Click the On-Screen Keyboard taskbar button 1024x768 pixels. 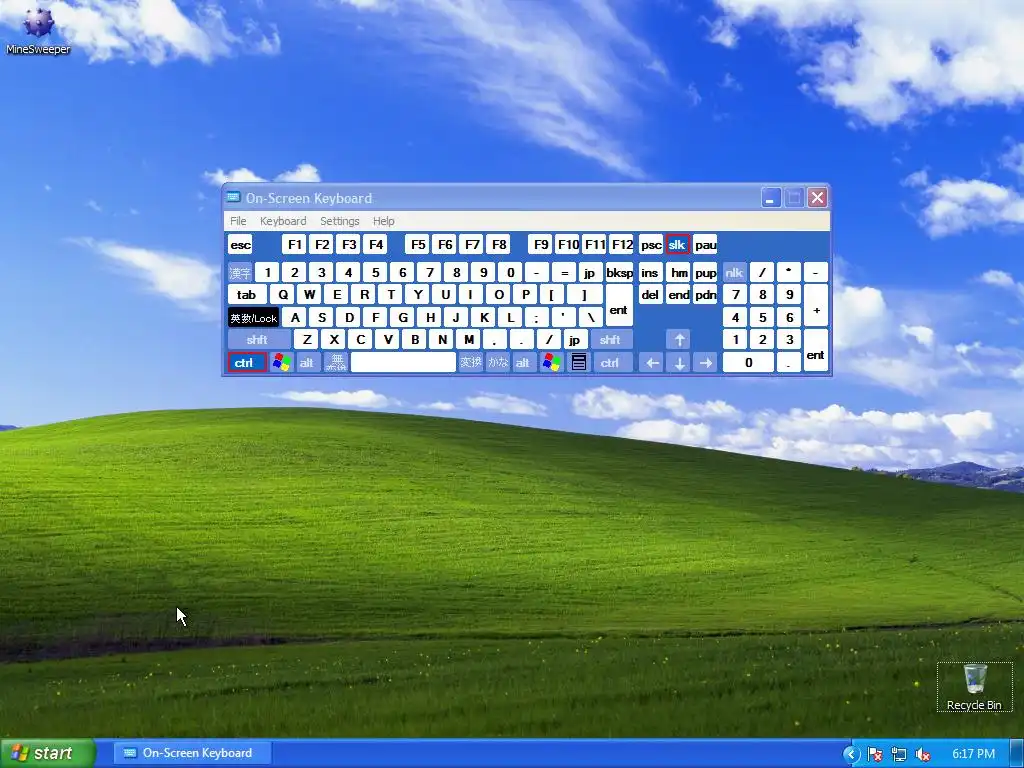(x=193, y=753)
